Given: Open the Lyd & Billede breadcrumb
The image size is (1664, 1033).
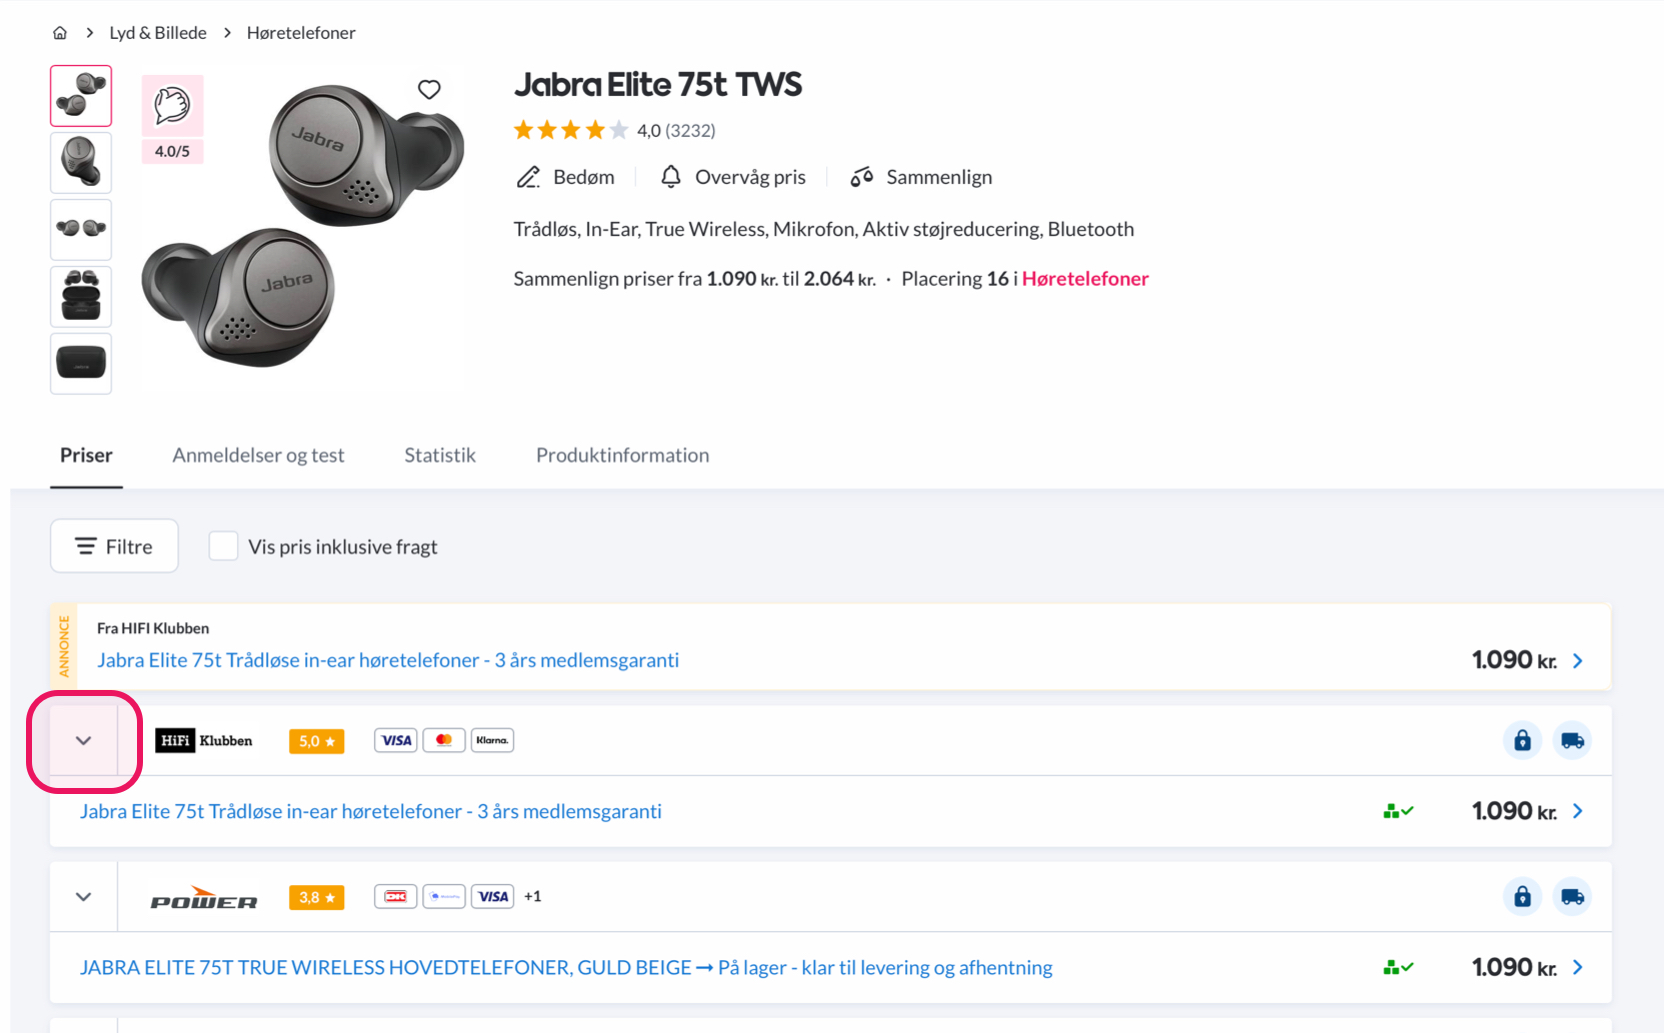Looking at the screenshot, I should point(158,33).
